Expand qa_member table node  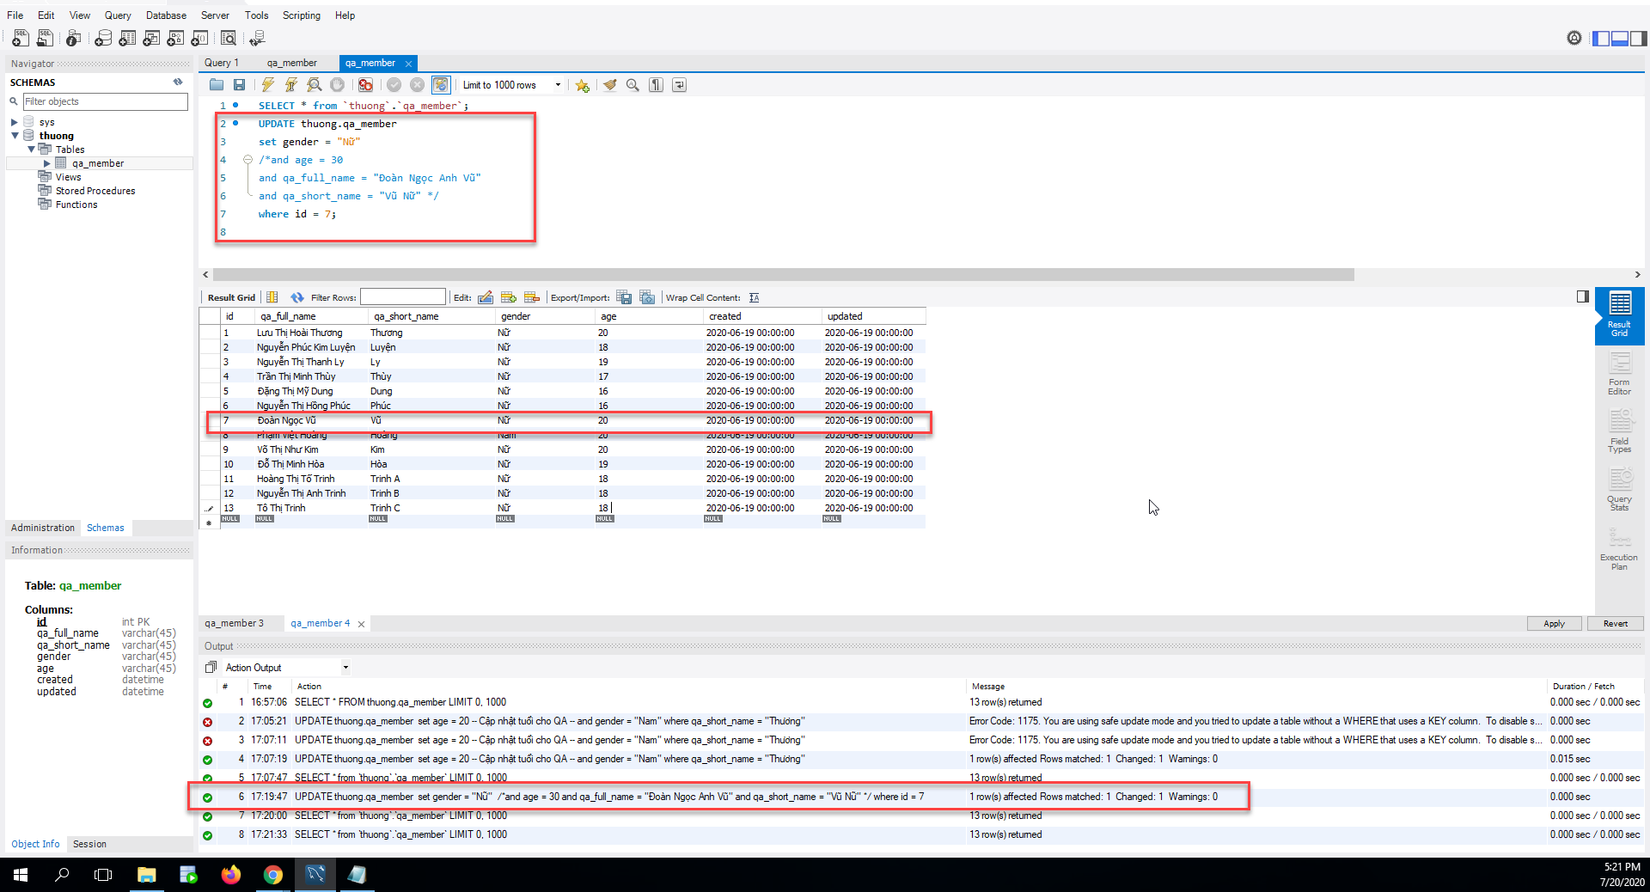click(46, 163)
